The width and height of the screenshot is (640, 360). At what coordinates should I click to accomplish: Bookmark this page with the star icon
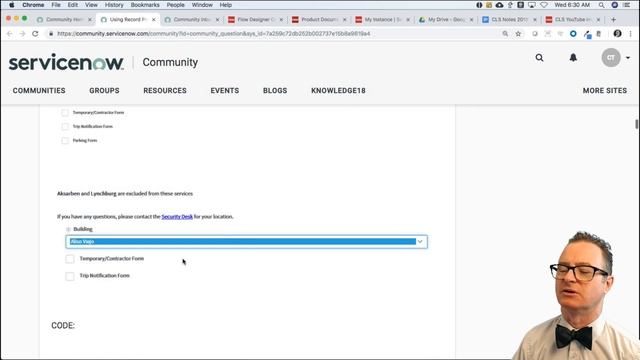(x=518, y=34)
